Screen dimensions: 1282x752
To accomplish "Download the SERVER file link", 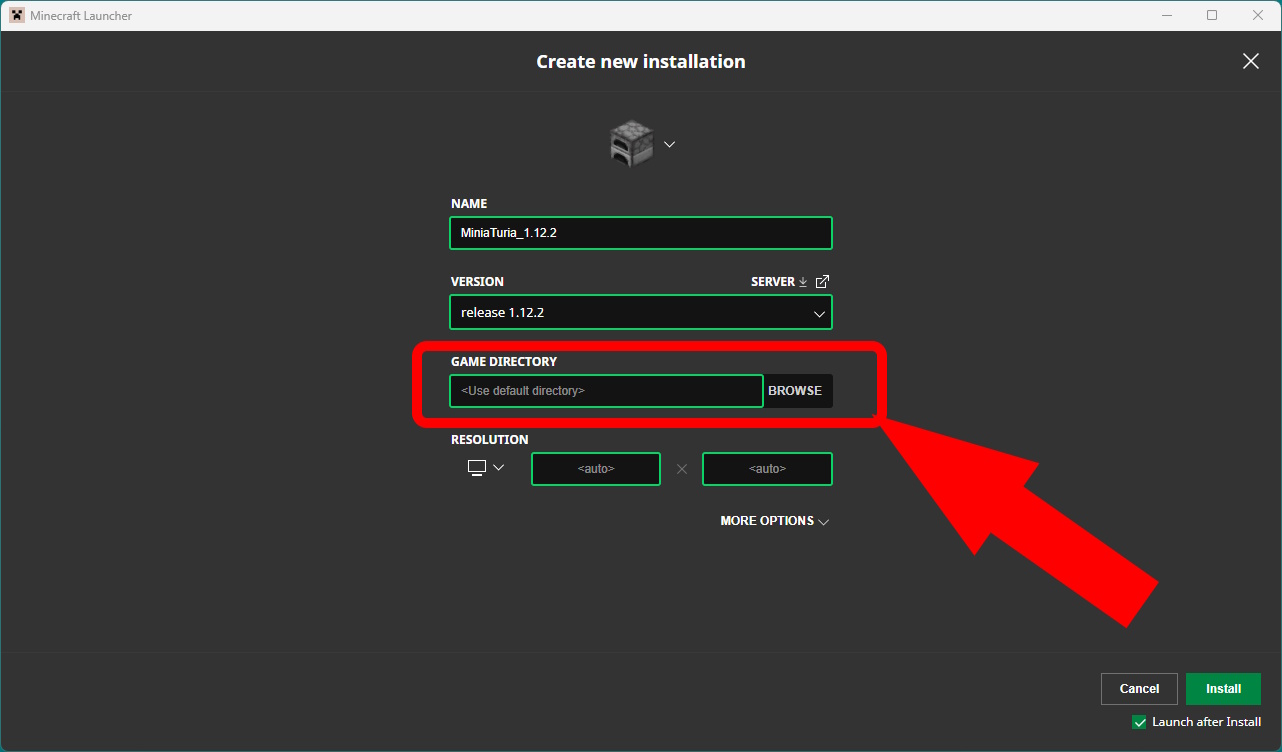I will [779, 282].
